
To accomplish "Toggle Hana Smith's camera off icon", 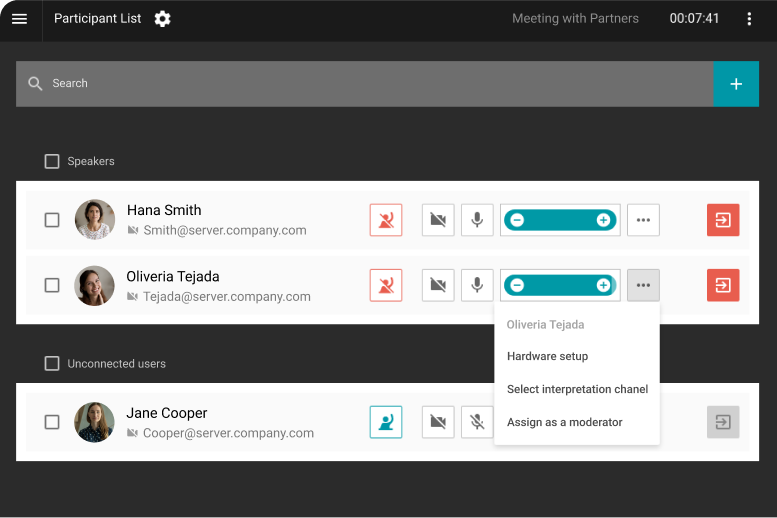I will (x=438, y=220).
